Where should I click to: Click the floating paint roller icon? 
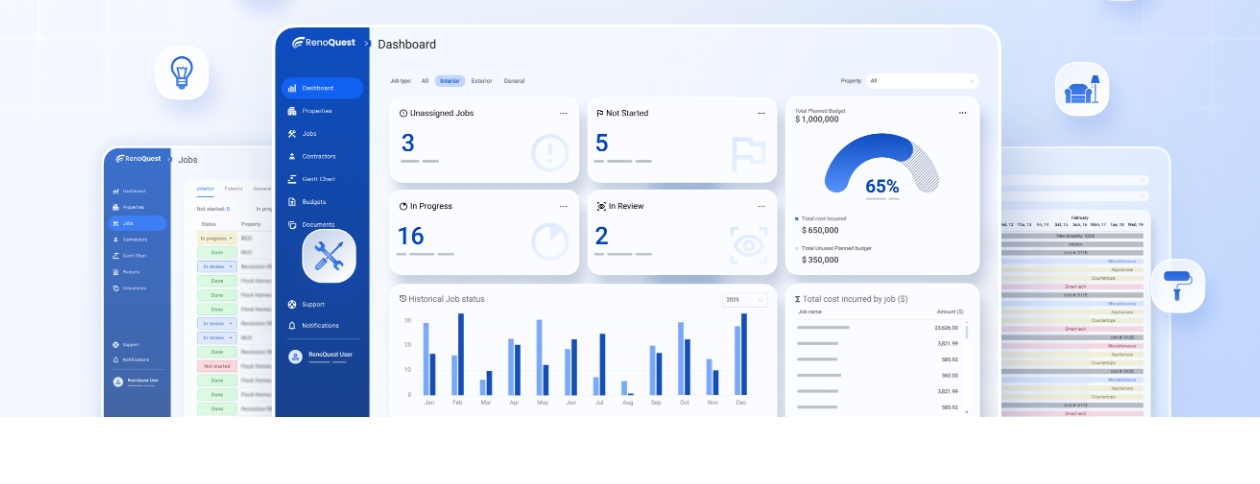(1178, 286)
